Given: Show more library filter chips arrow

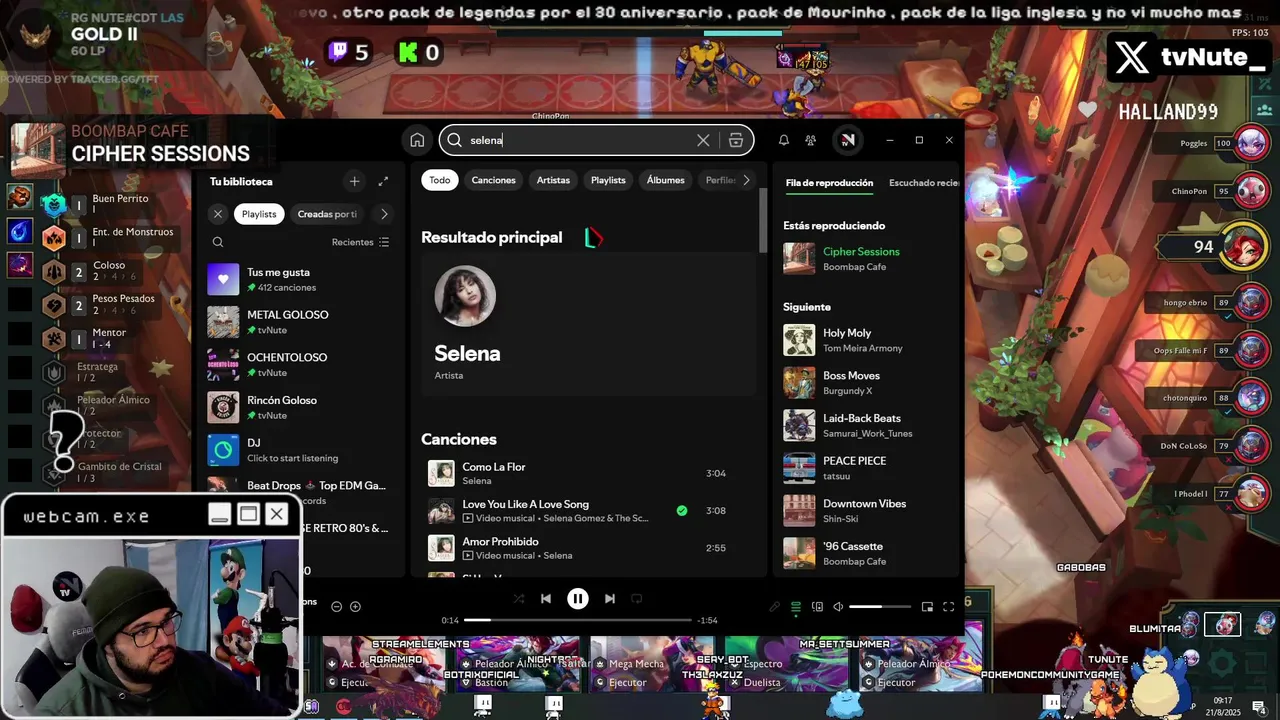Looking at the screenshot, I should (x=384, y=214).
